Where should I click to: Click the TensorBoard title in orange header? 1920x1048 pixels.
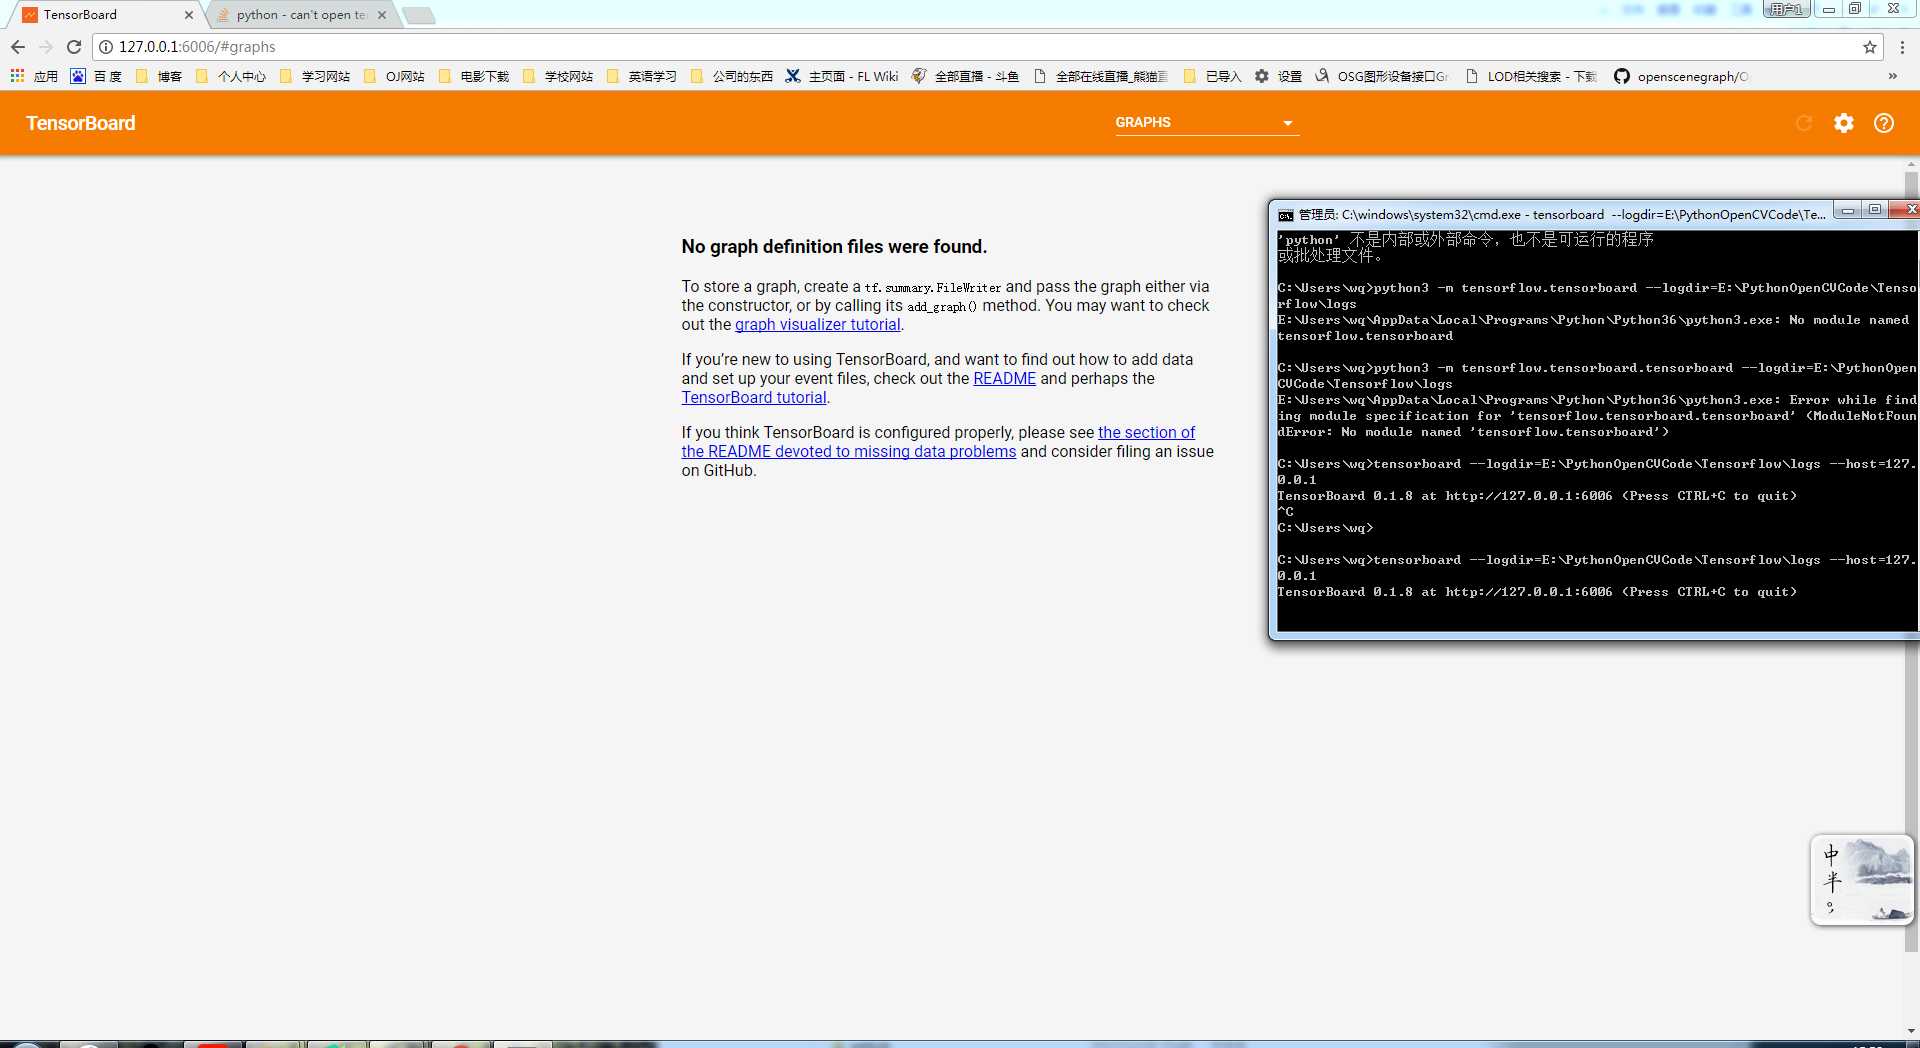(x=81, y=123)
